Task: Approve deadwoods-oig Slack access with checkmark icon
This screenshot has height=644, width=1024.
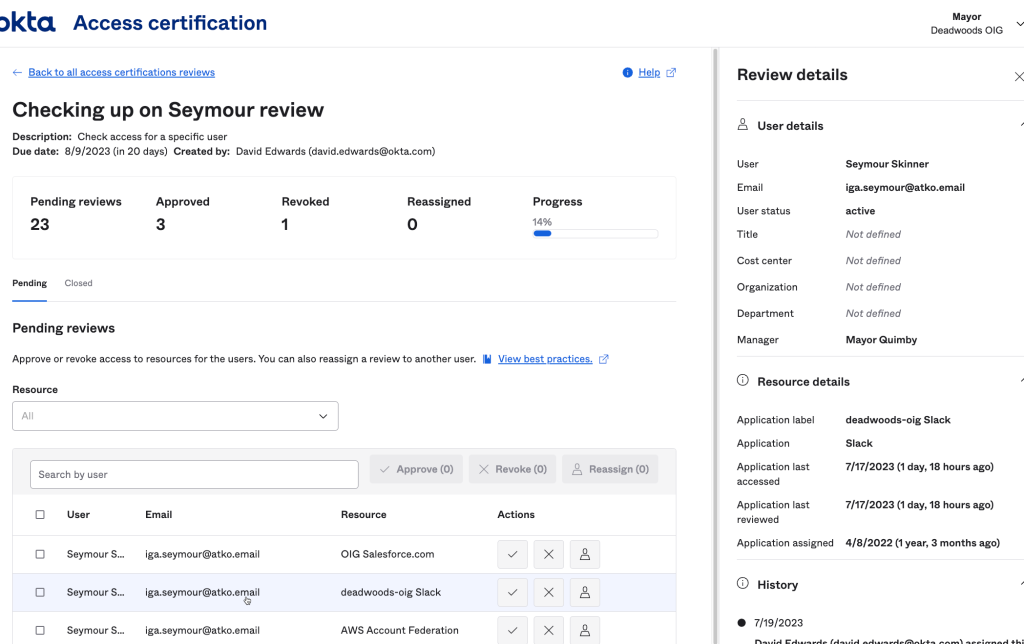Action: tap(512, 592)
